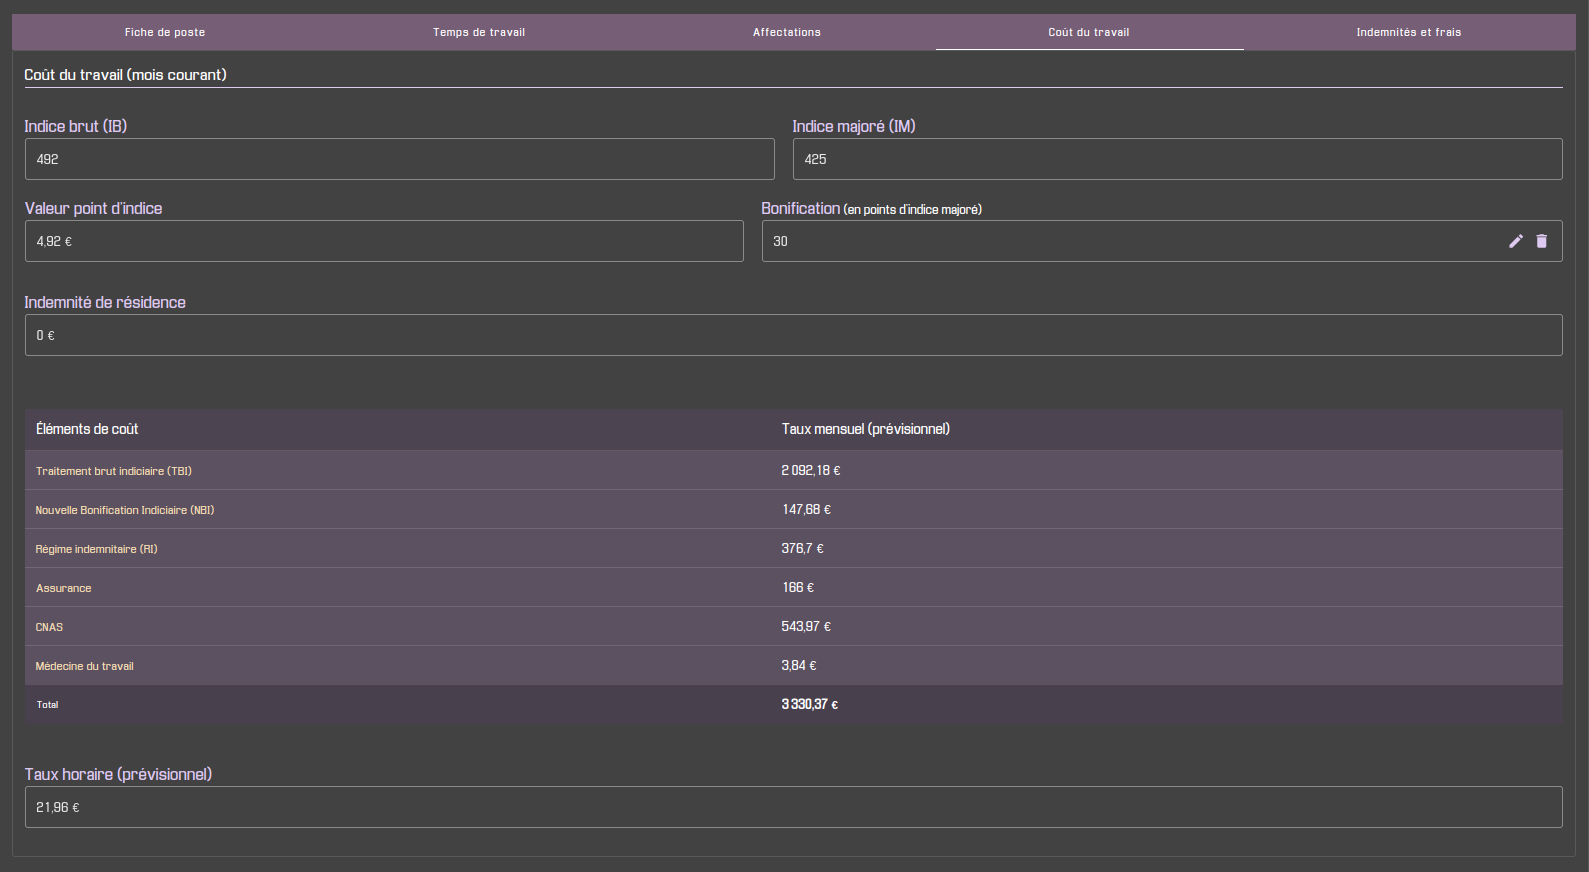Click the Indice majoré (IM) input field
The width and height of the screenshot is (1589, 872).
pos(1177,159)
